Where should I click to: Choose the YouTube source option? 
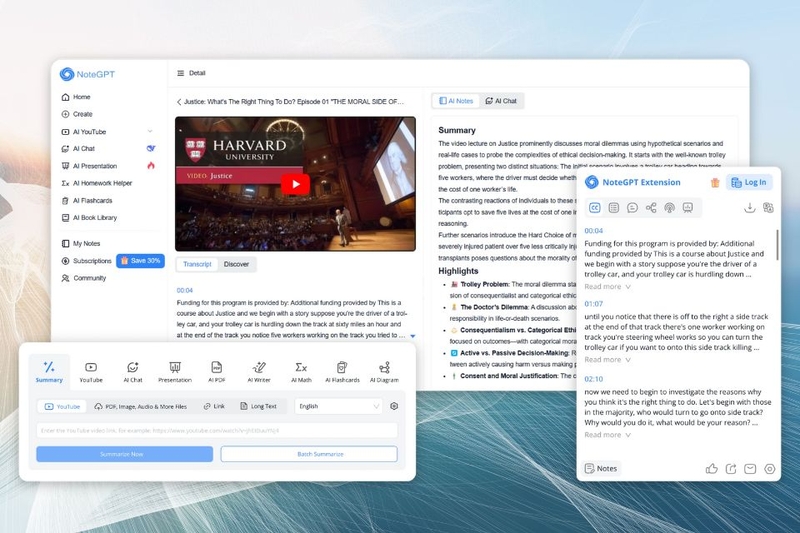tap(62, 407)
